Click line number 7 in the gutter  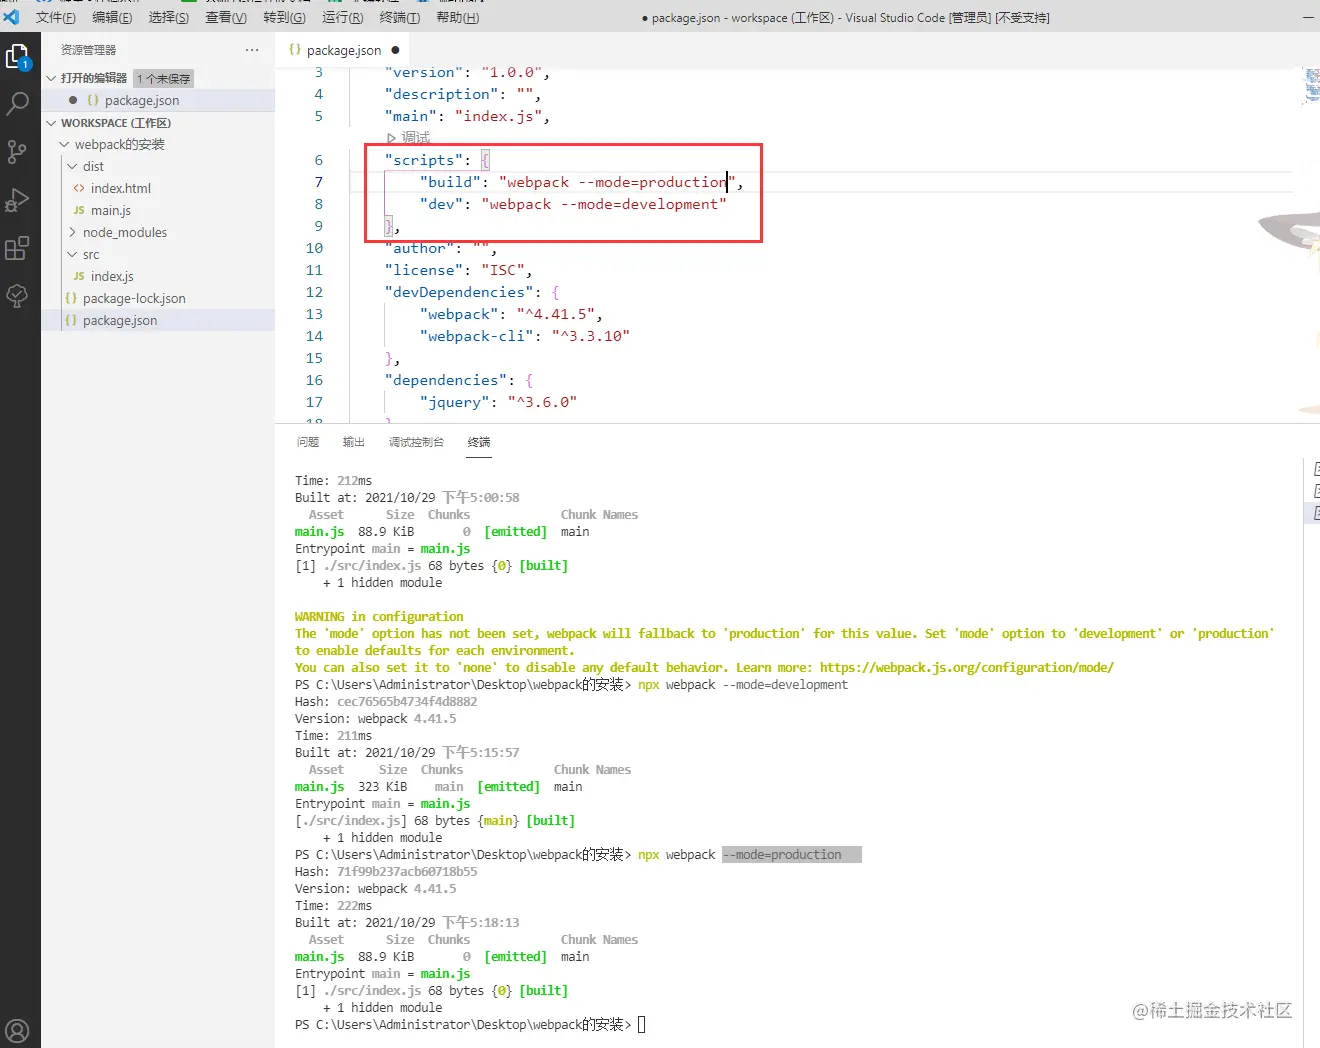319,182
